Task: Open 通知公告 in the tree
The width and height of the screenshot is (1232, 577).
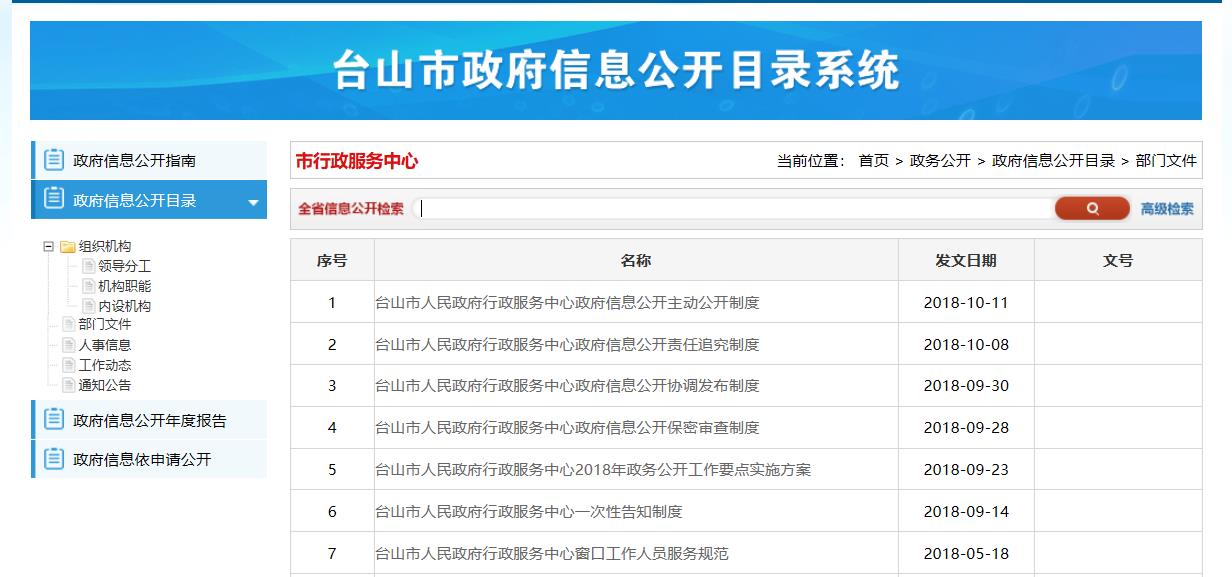Action: tap(105, 385)
